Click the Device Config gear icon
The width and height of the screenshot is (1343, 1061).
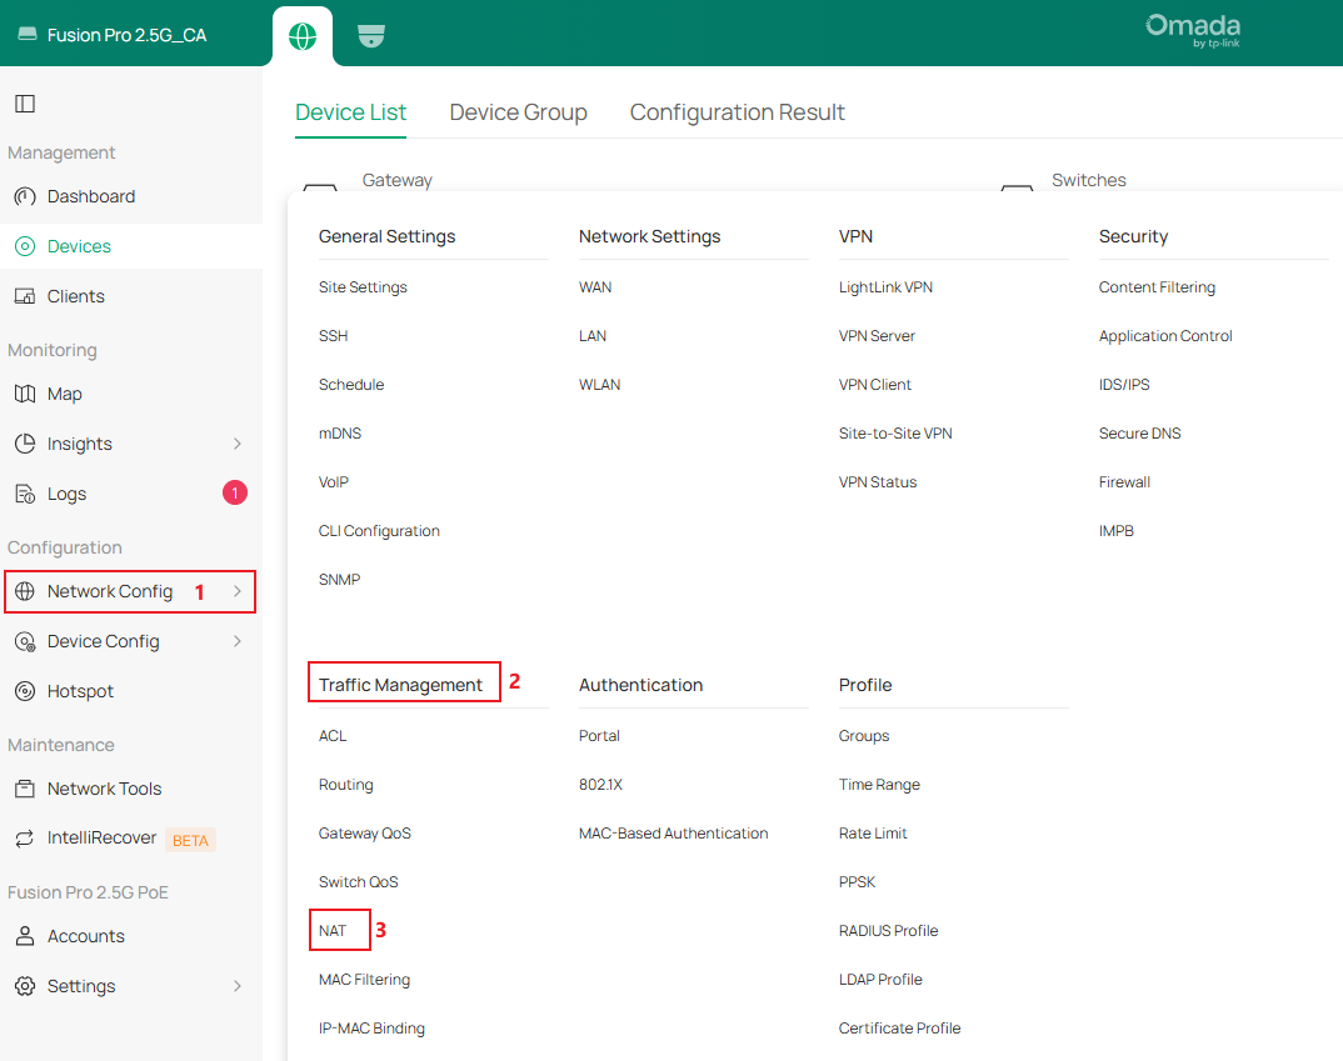tap(25, 641)
